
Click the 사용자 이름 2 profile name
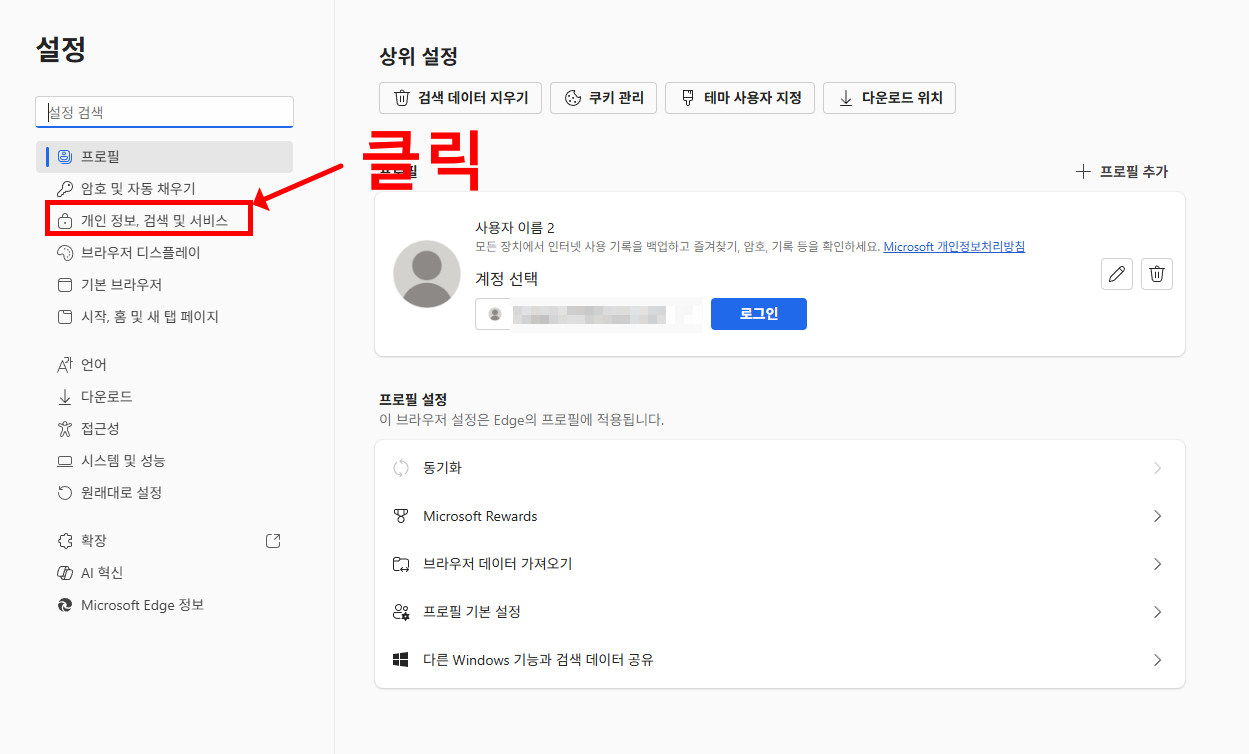click(x=515, y=228)
